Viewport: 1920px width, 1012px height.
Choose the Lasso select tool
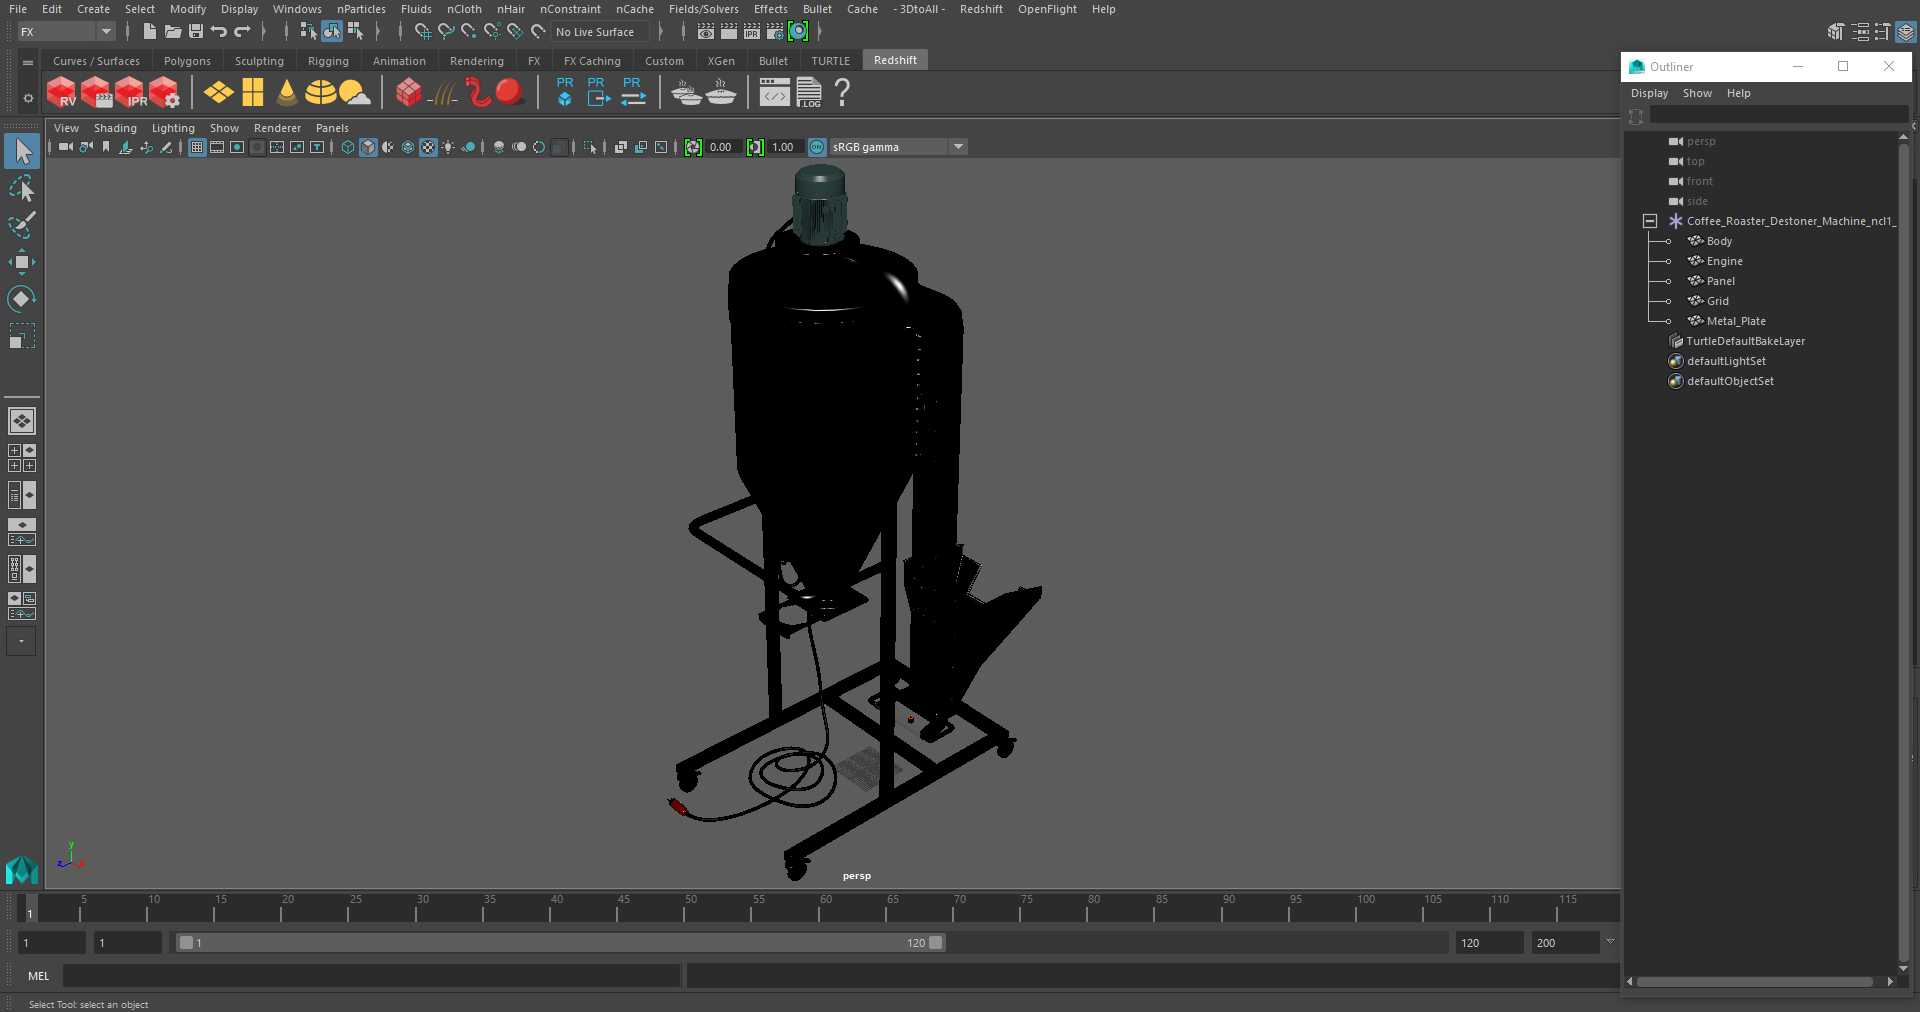[21, 189]
